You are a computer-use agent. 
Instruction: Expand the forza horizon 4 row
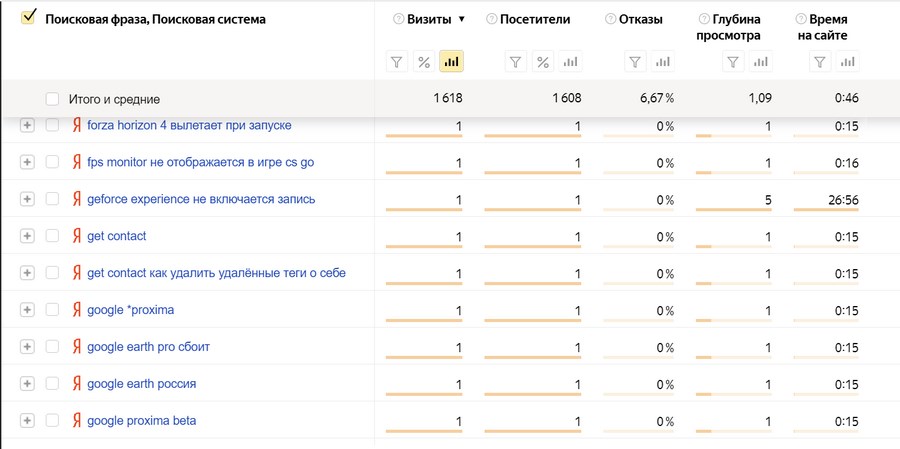point(27,125)
